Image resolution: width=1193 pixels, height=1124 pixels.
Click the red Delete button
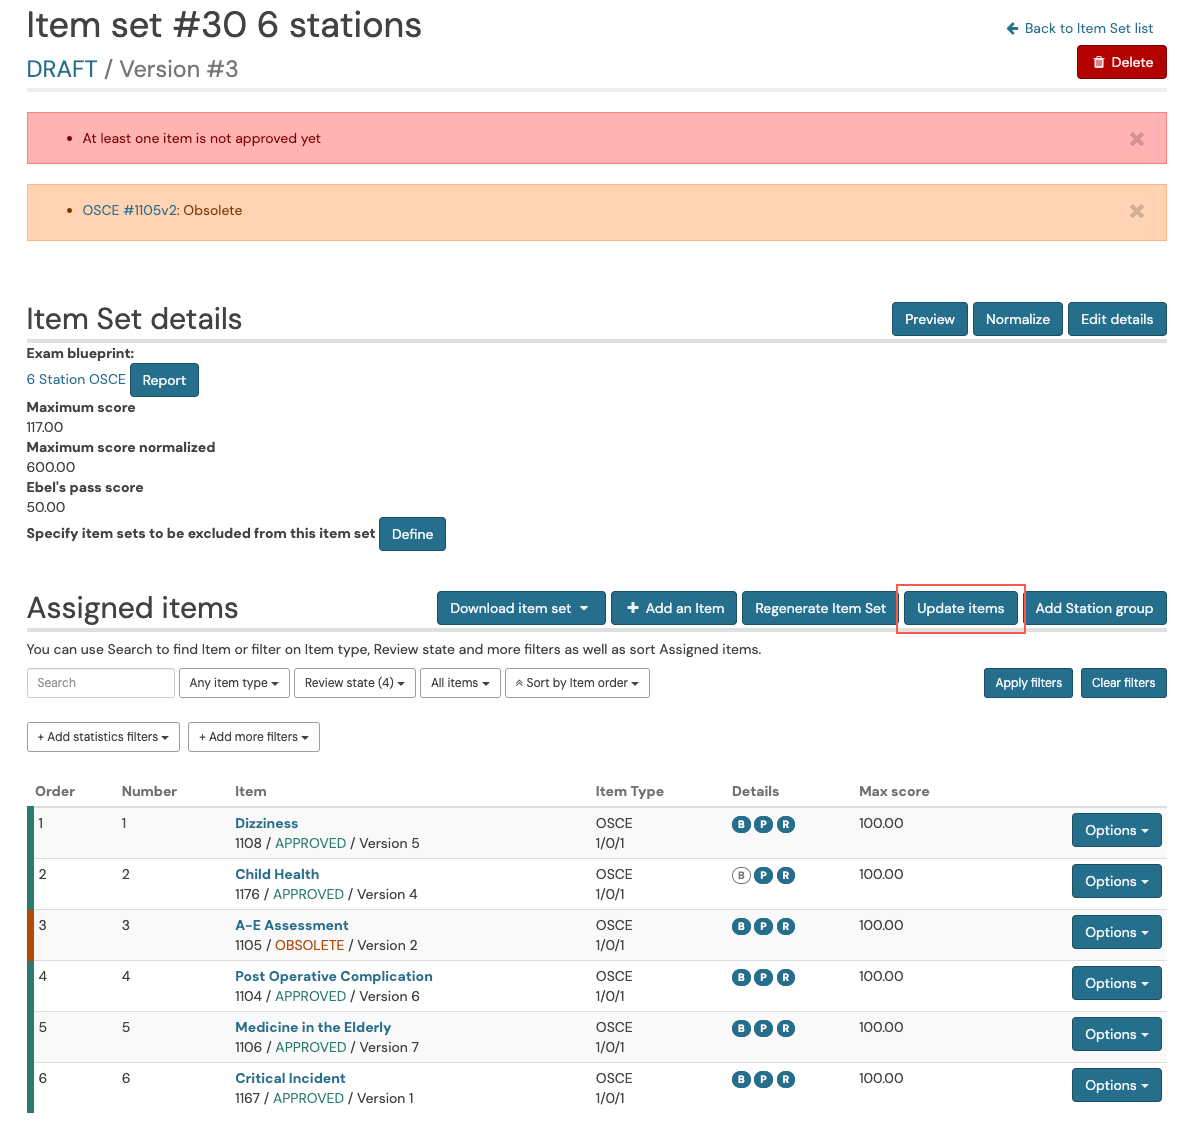(x=1121, y=62)
